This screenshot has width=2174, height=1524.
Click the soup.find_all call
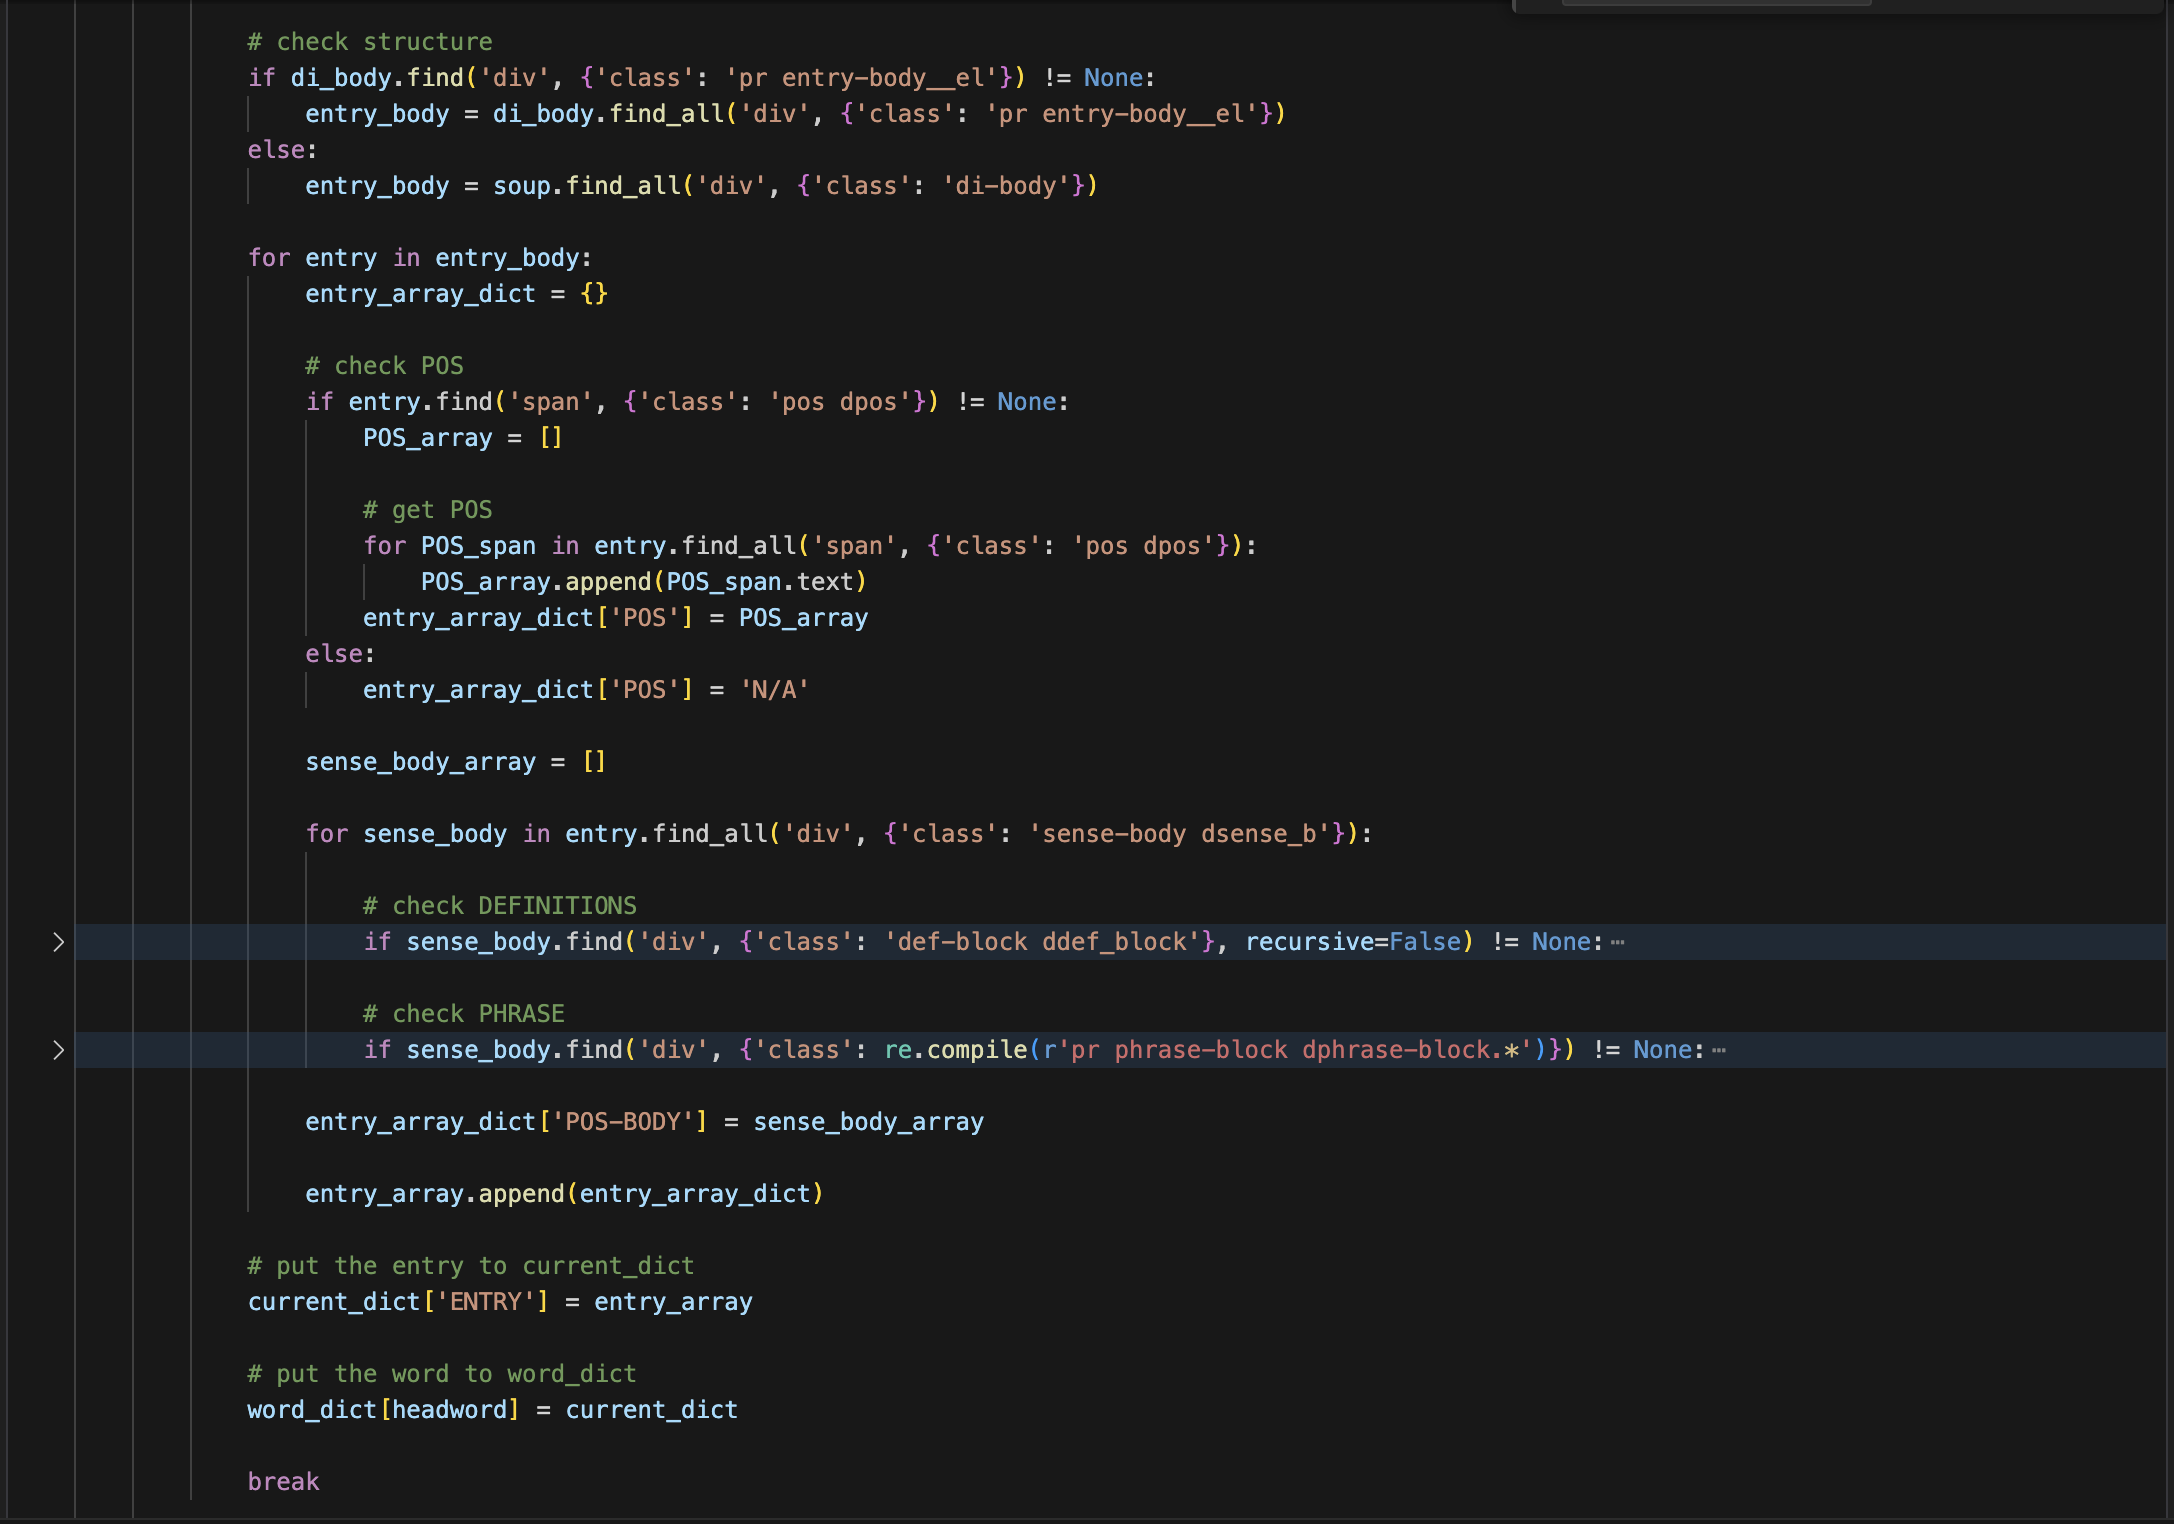pos(586,186)
